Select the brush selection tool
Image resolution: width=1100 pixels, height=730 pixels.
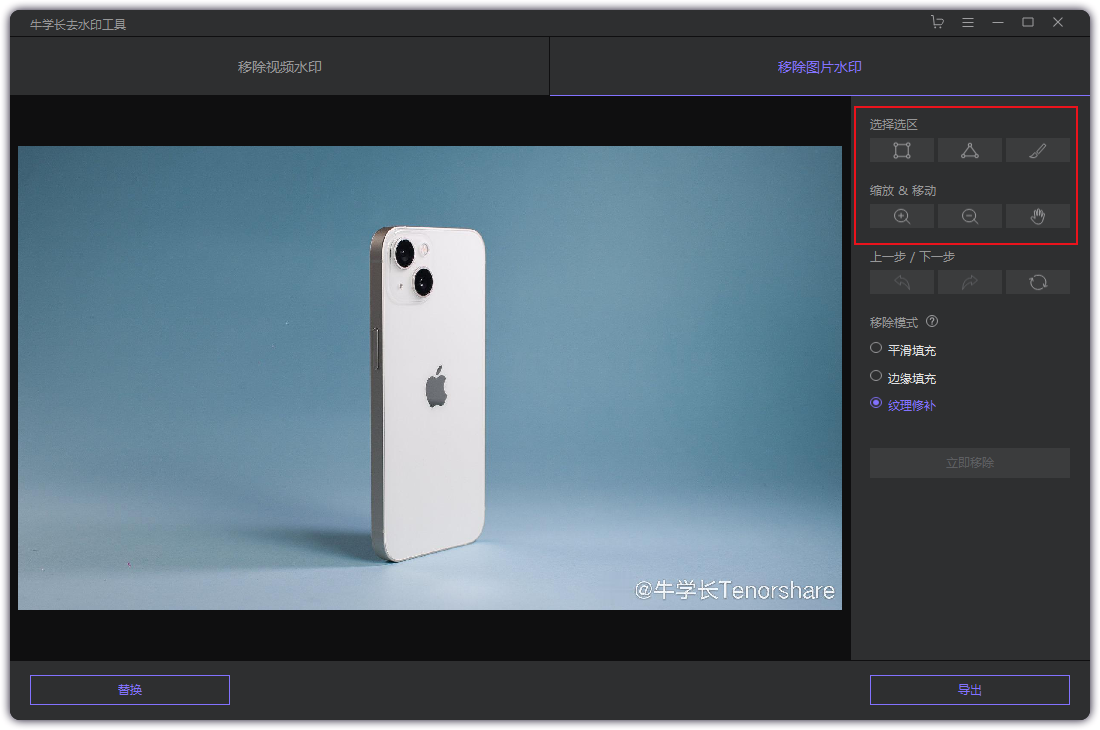pyautogui.click(x=1038, y=151)
